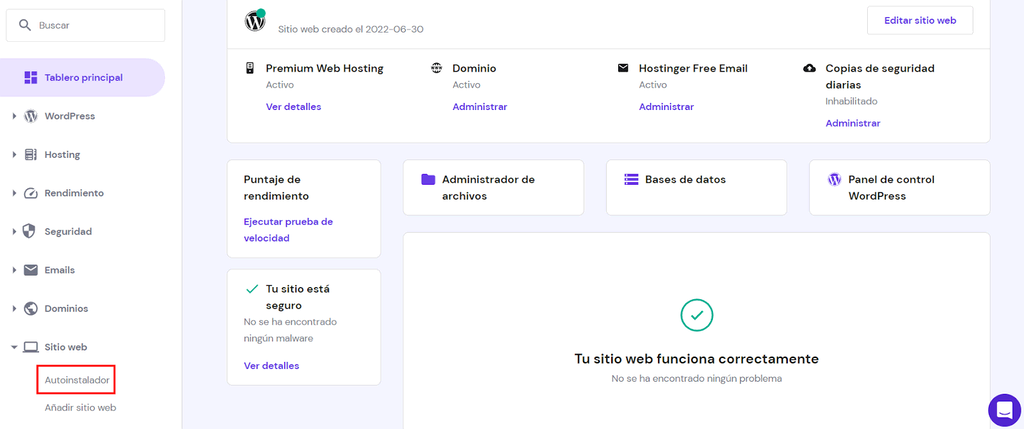Click the Inhabilitado status text

point(851,101)
